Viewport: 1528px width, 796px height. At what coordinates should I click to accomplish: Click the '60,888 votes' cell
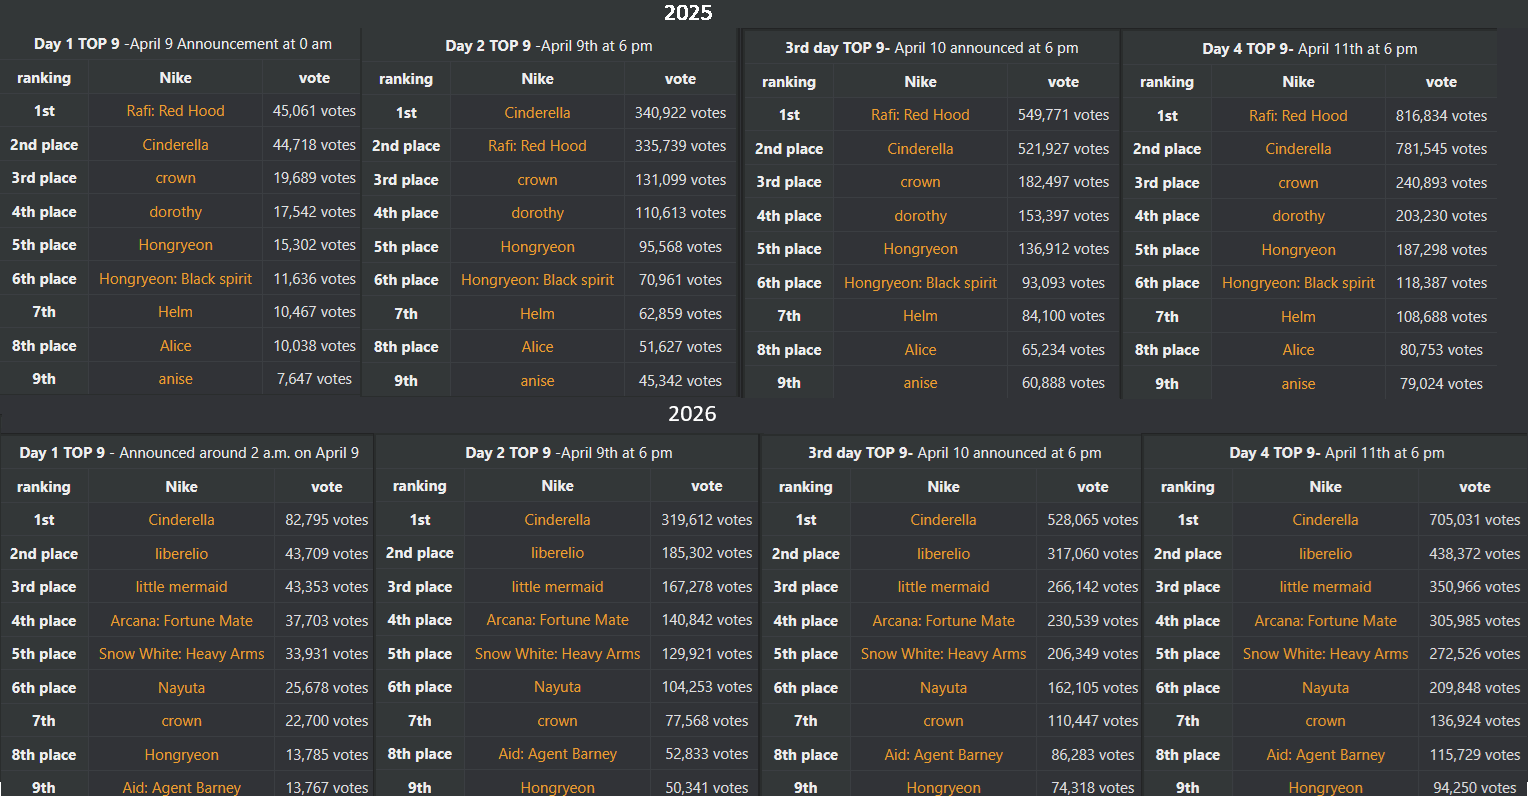(x=1063, y=383)
